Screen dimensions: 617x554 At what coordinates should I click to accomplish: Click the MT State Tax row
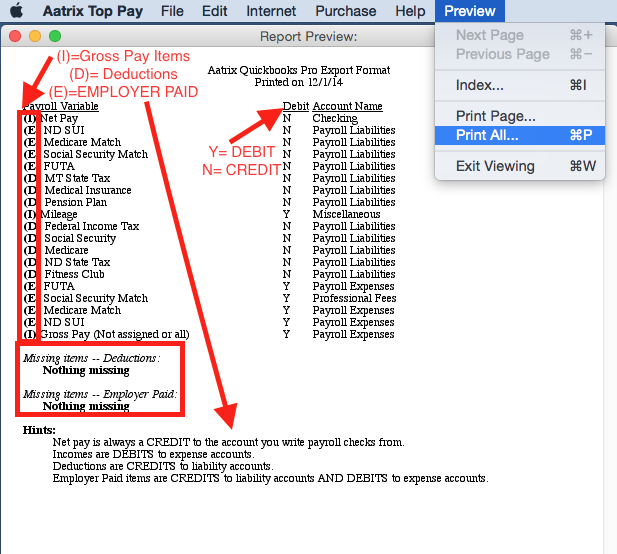(x=77, y=178)
